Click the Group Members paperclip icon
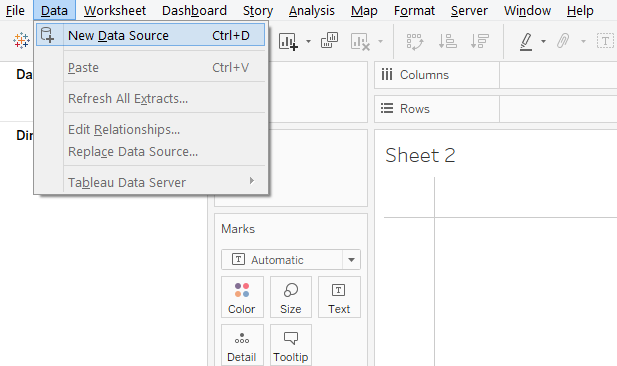Screen dimensions: 617x366 [x=563, y=41]
